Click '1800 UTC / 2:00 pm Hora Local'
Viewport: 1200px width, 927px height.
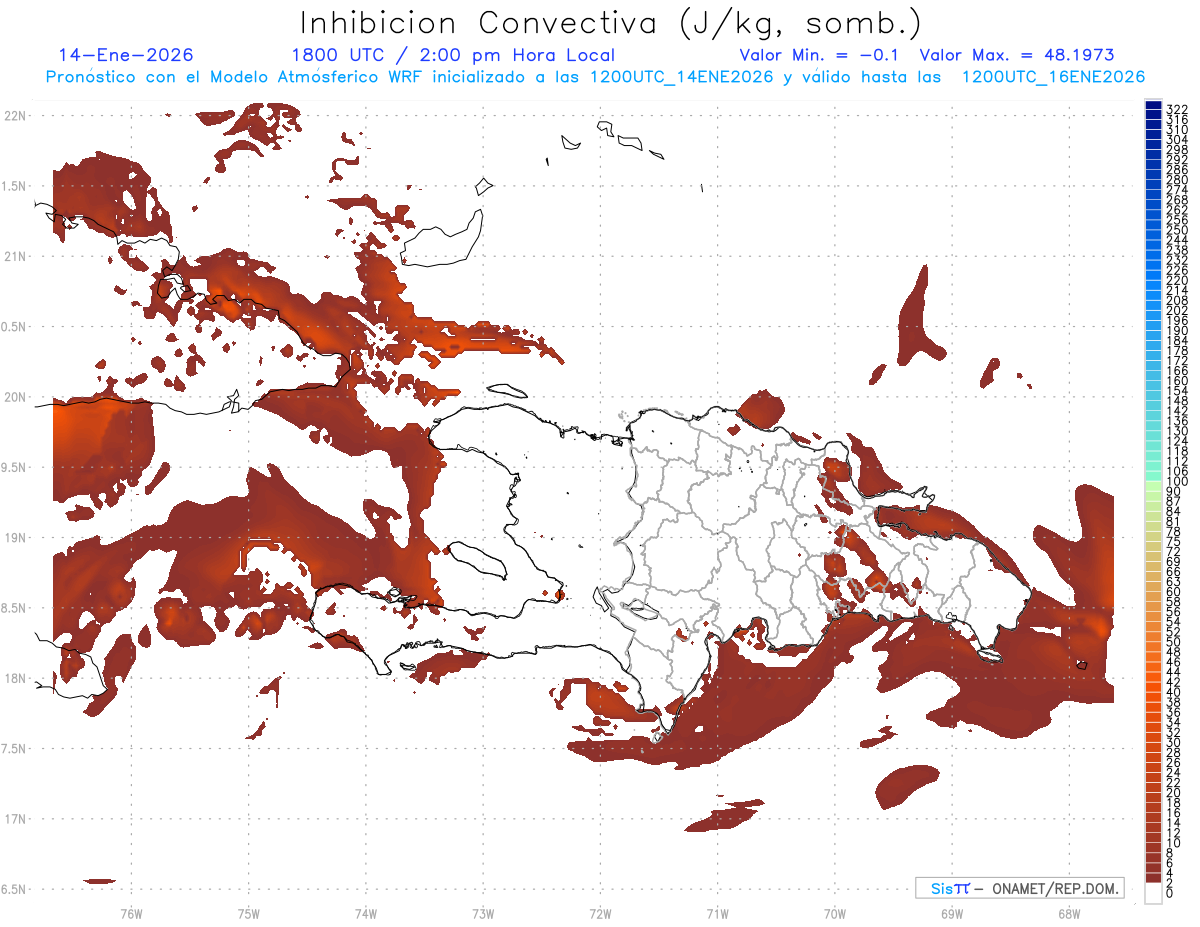[x=453, y=55]
